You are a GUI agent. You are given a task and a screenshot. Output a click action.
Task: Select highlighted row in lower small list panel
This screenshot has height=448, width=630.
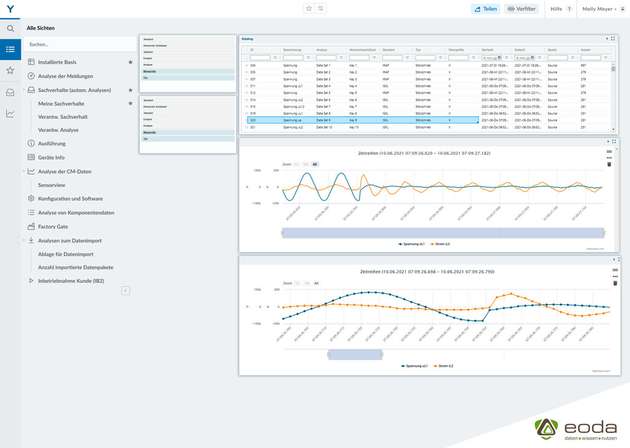tap(188, 132)
